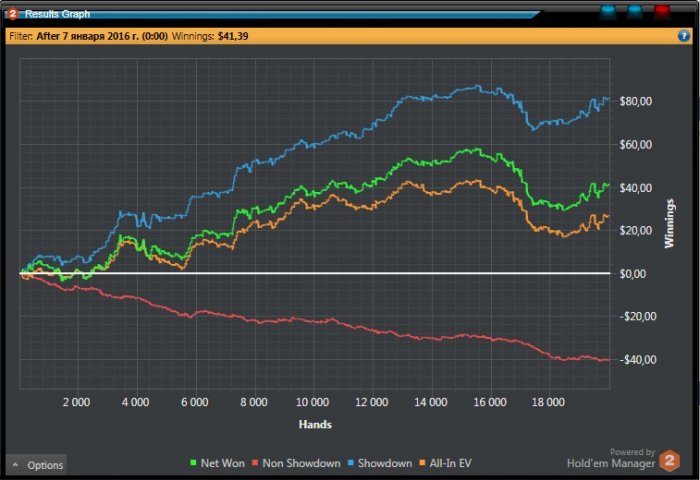Screen dimensions: 700x480
Task: Click the red close window button
Action: tap(662, 12)
